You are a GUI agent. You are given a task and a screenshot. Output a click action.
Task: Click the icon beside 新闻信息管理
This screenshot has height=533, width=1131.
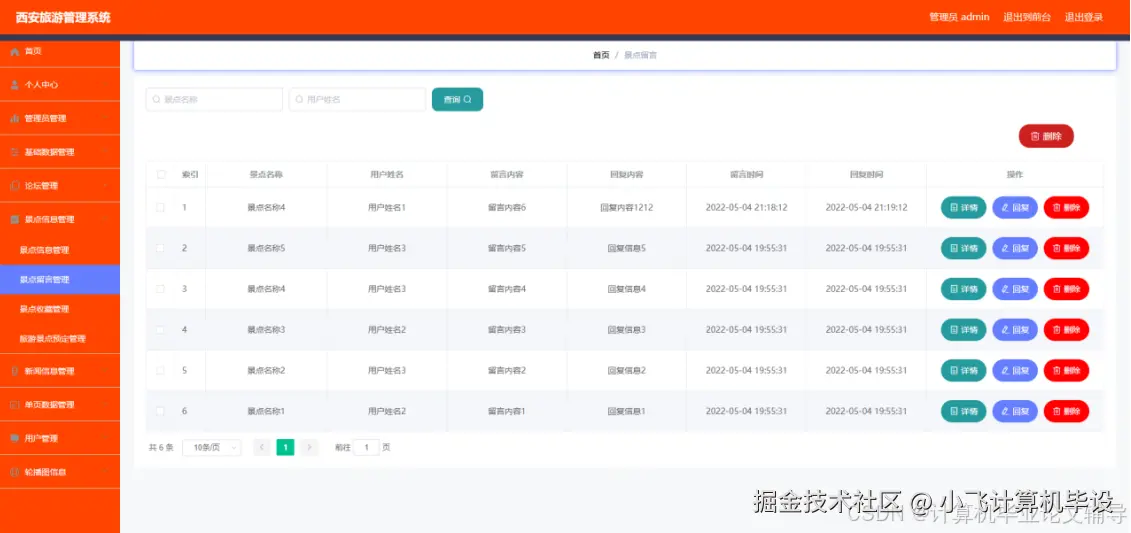(x=14, y=371)
